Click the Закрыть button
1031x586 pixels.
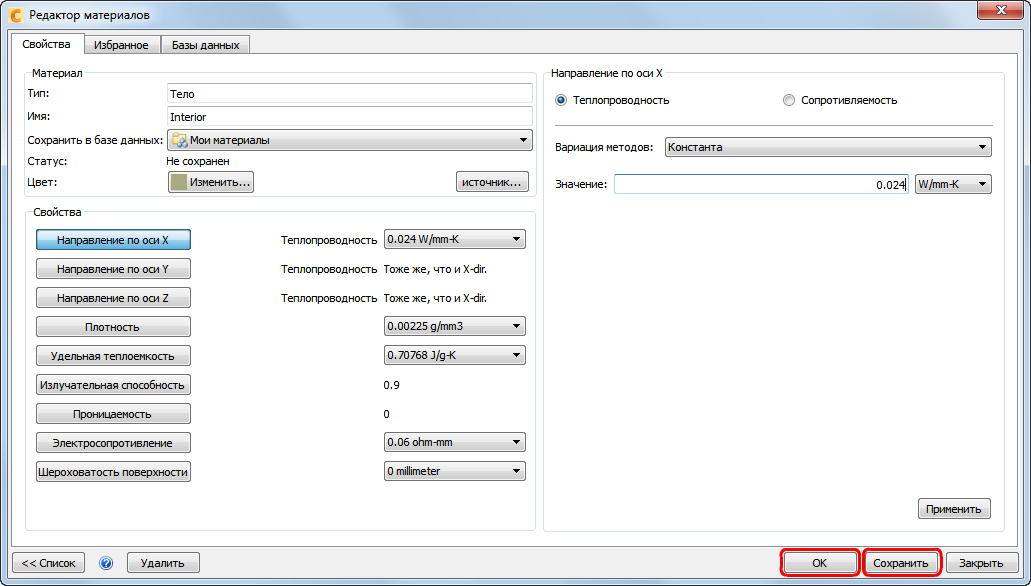coord(981,563)
